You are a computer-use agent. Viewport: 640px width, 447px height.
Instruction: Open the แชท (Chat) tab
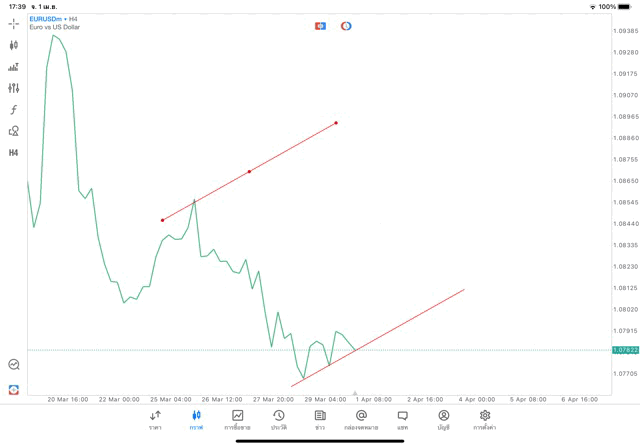coord(402,420)
